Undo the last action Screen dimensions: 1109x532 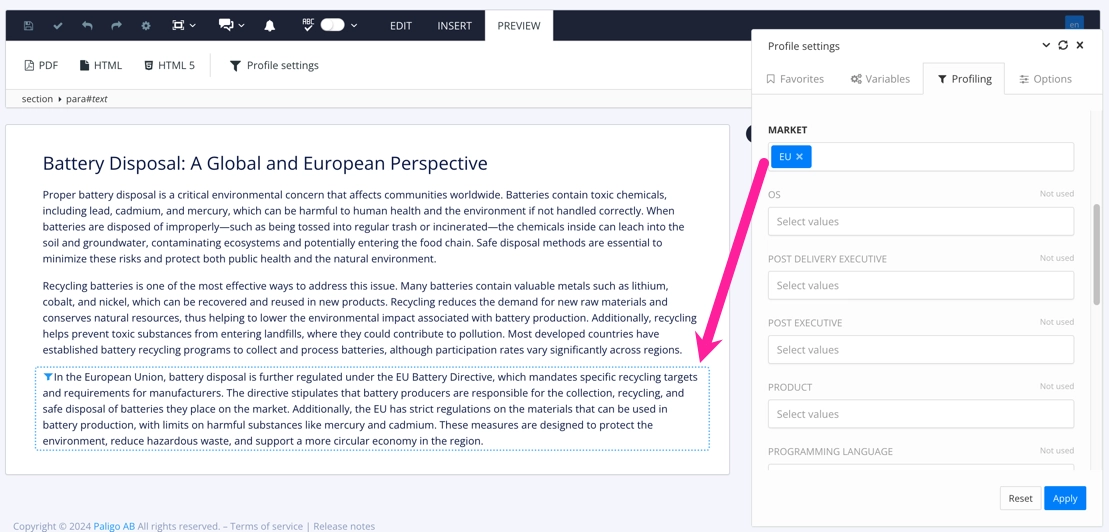click(87, 25)
